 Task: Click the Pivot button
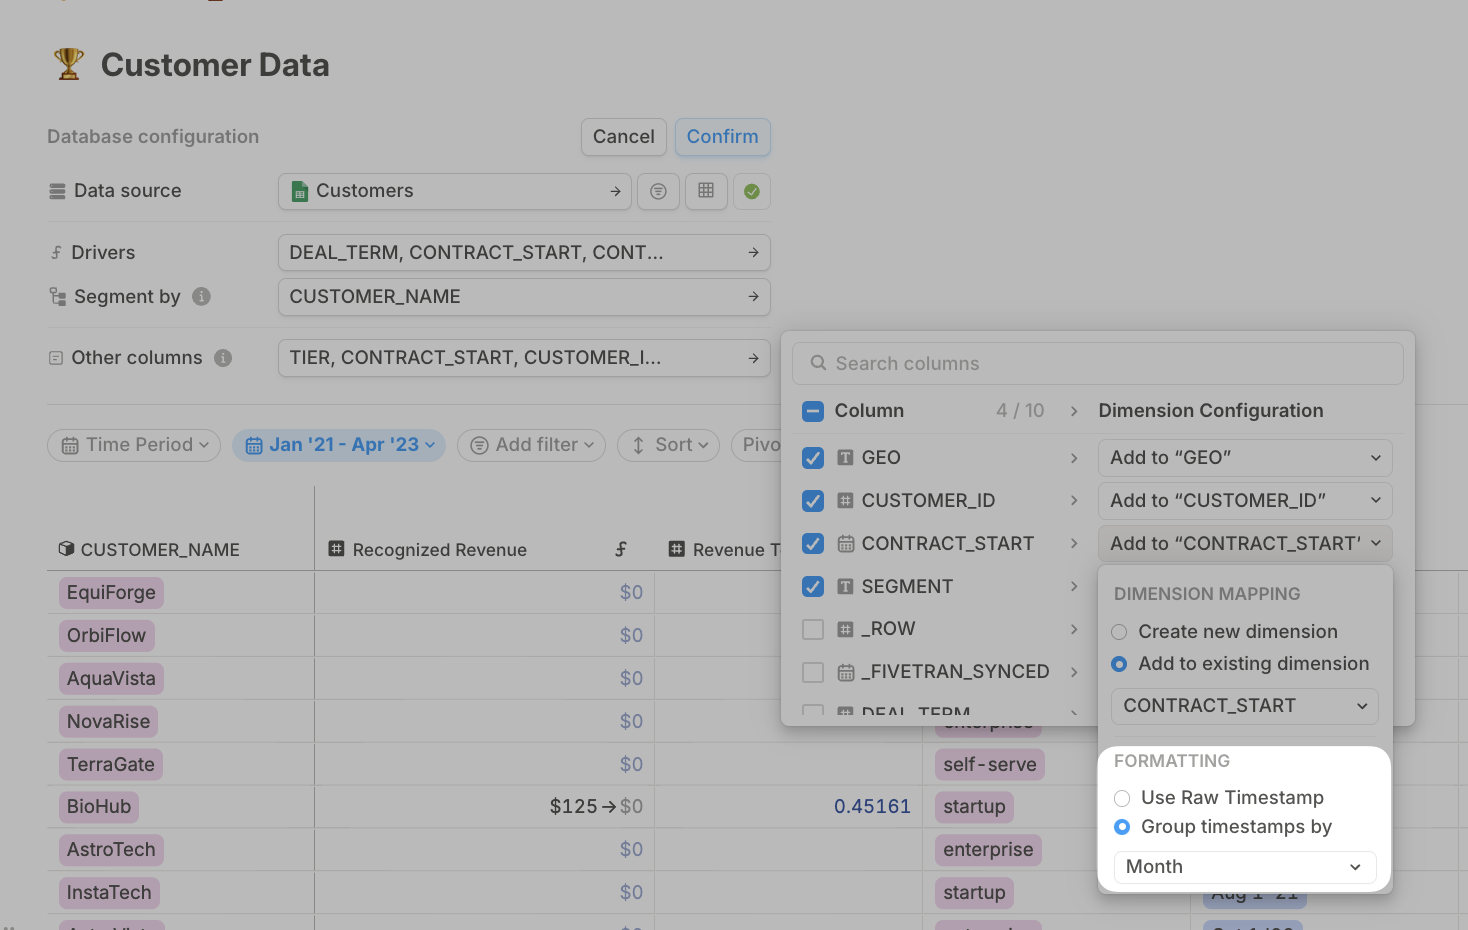[757, 445]
